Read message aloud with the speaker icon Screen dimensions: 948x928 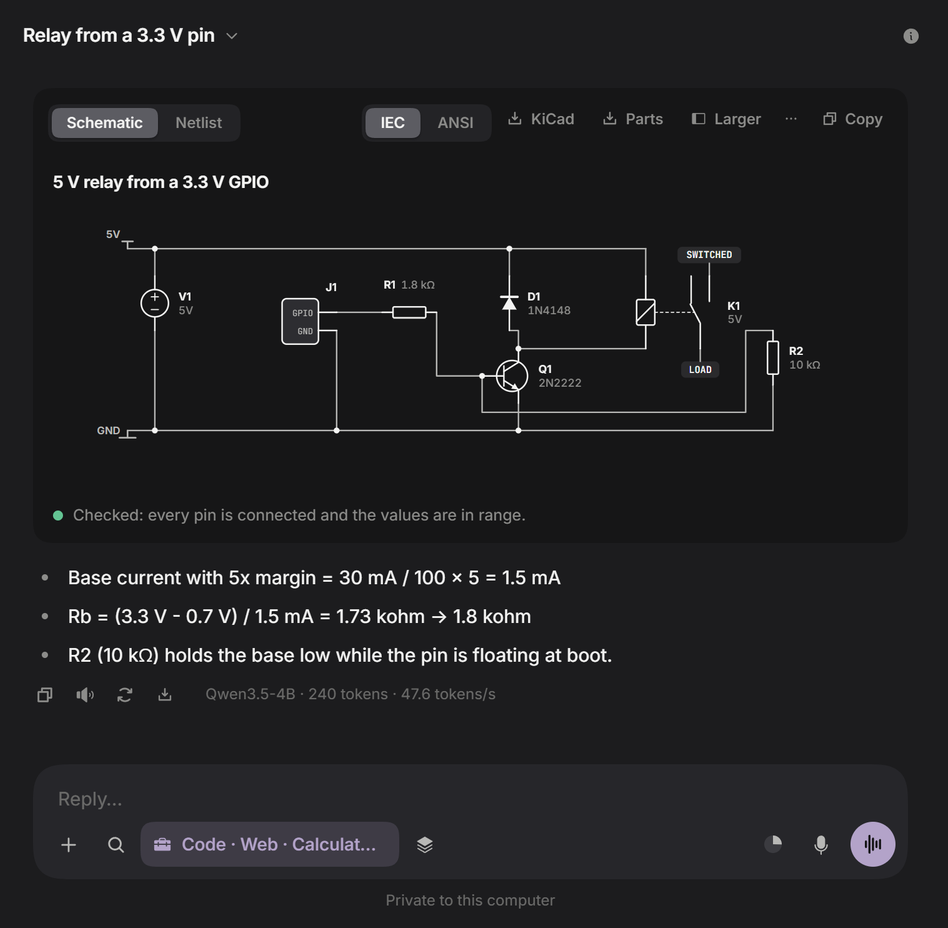(x=85, y=695)
